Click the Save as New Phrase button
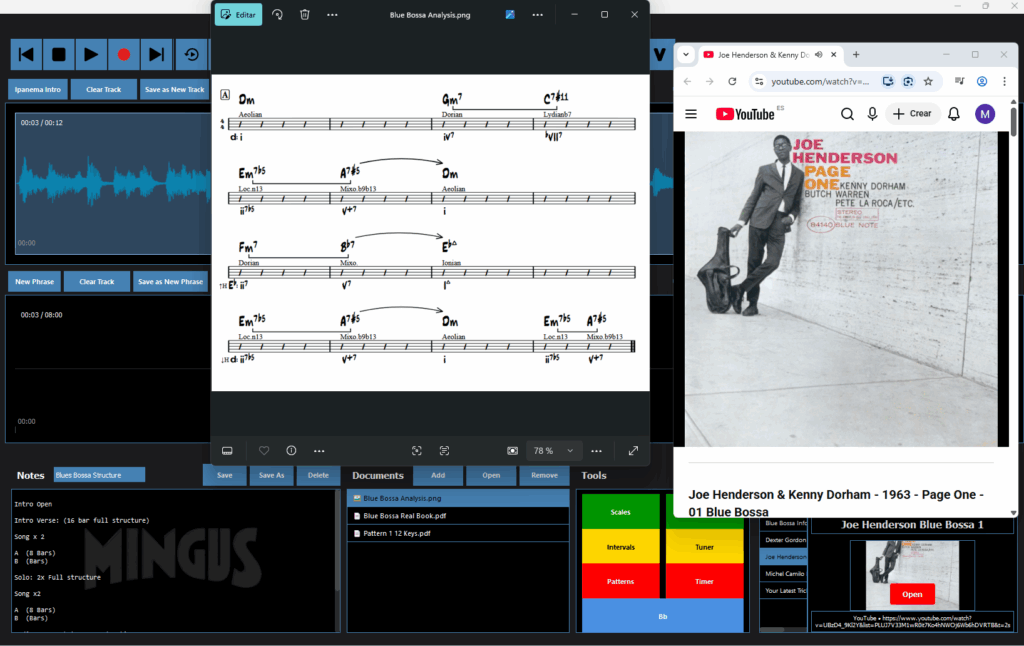Image resolution: width=1024 pixels, height=646 pixels. tap(170, 282)
